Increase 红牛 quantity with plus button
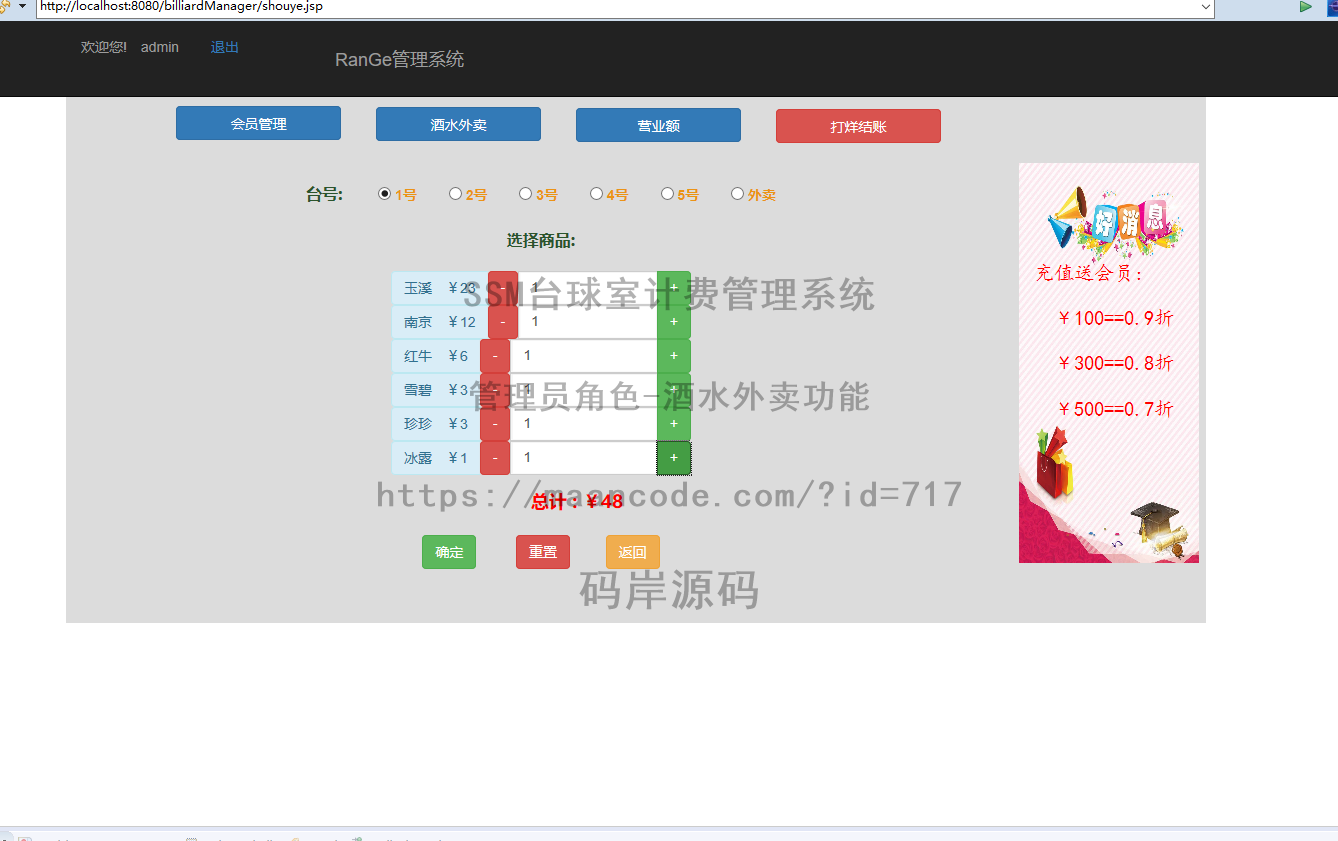 [674, 356]
